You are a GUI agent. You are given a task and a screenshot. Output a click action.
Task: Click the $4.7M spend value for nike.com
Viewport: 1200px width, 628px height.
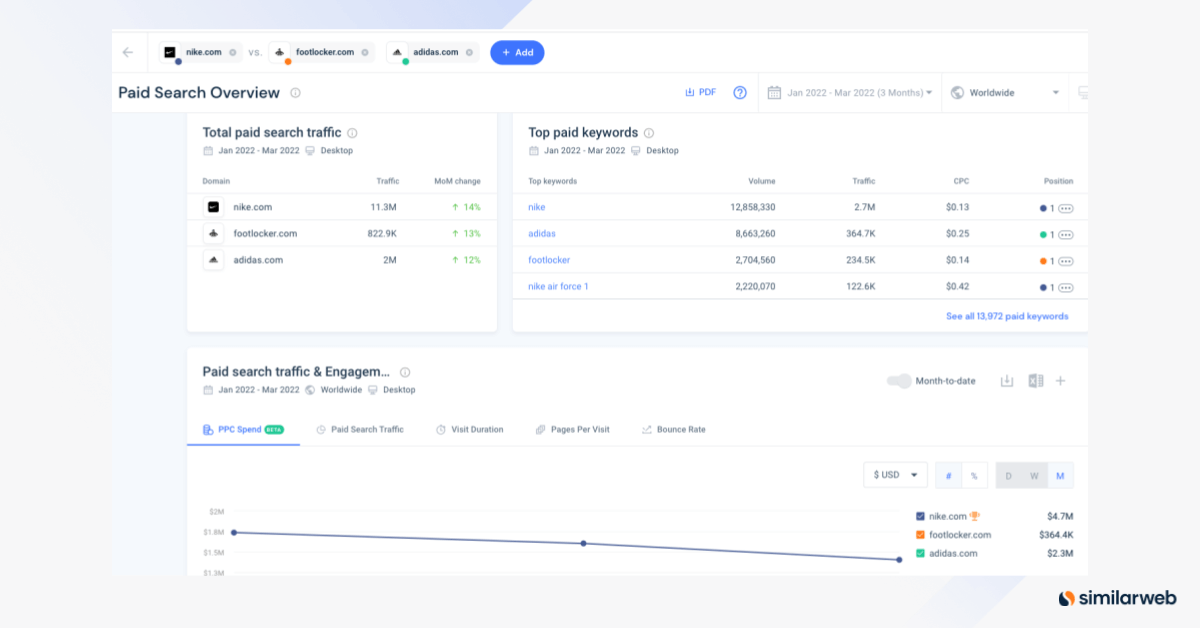click(x=1060, y=516)
